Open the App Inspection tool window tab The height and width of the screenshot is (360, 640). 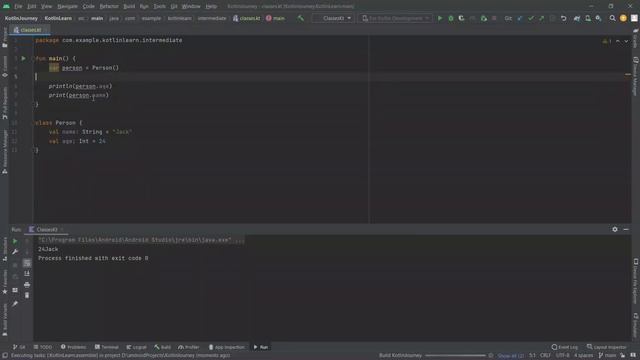coord(227,347)
